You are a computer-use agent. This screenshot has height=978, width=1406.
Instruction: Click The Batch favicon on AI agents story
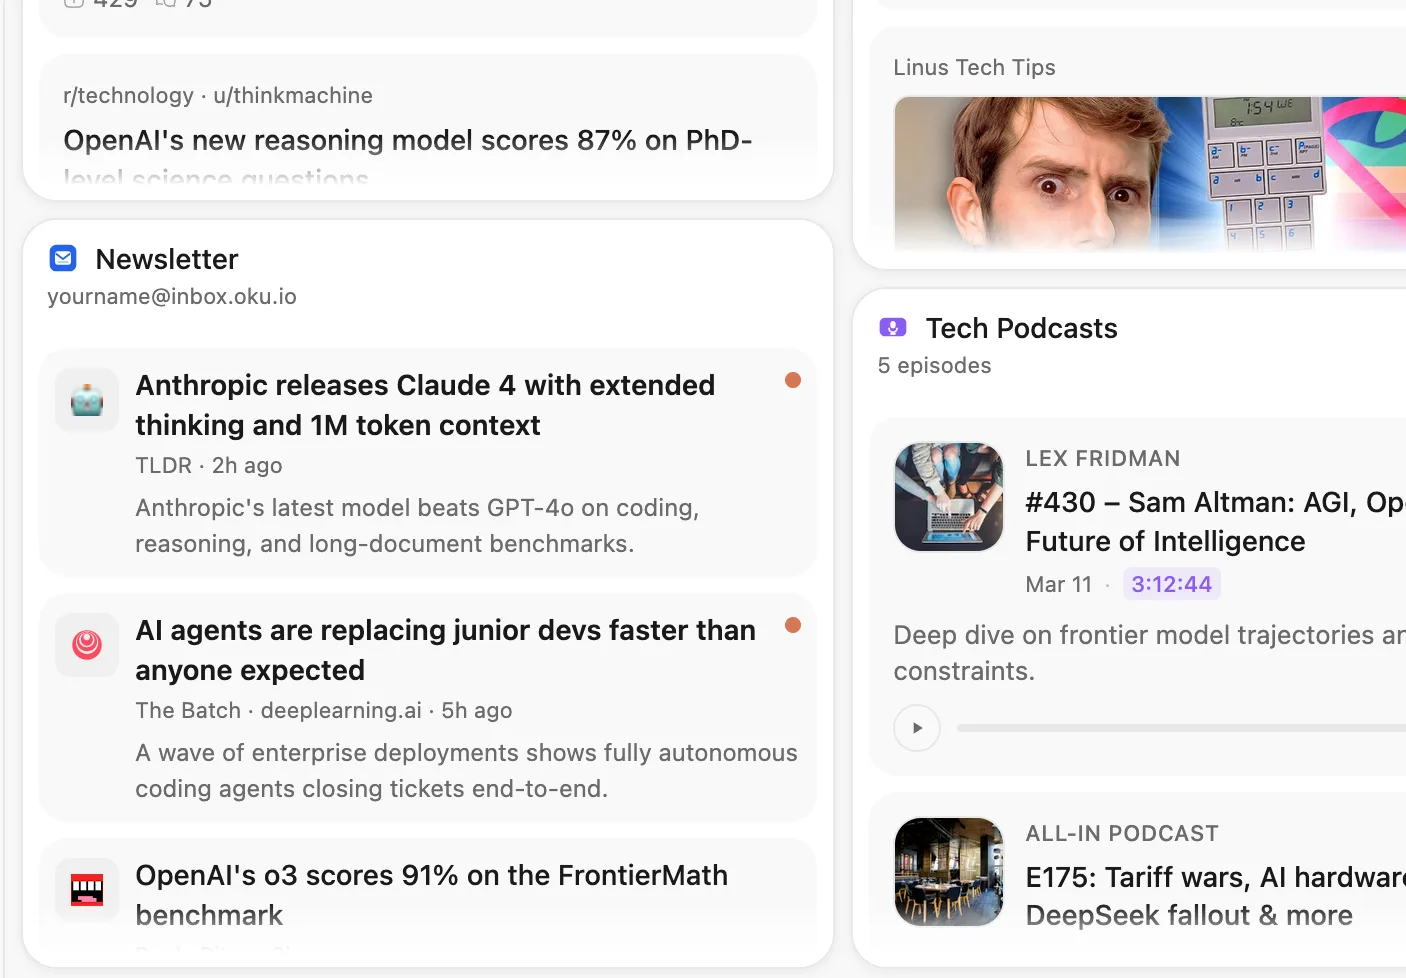point(86,645)
